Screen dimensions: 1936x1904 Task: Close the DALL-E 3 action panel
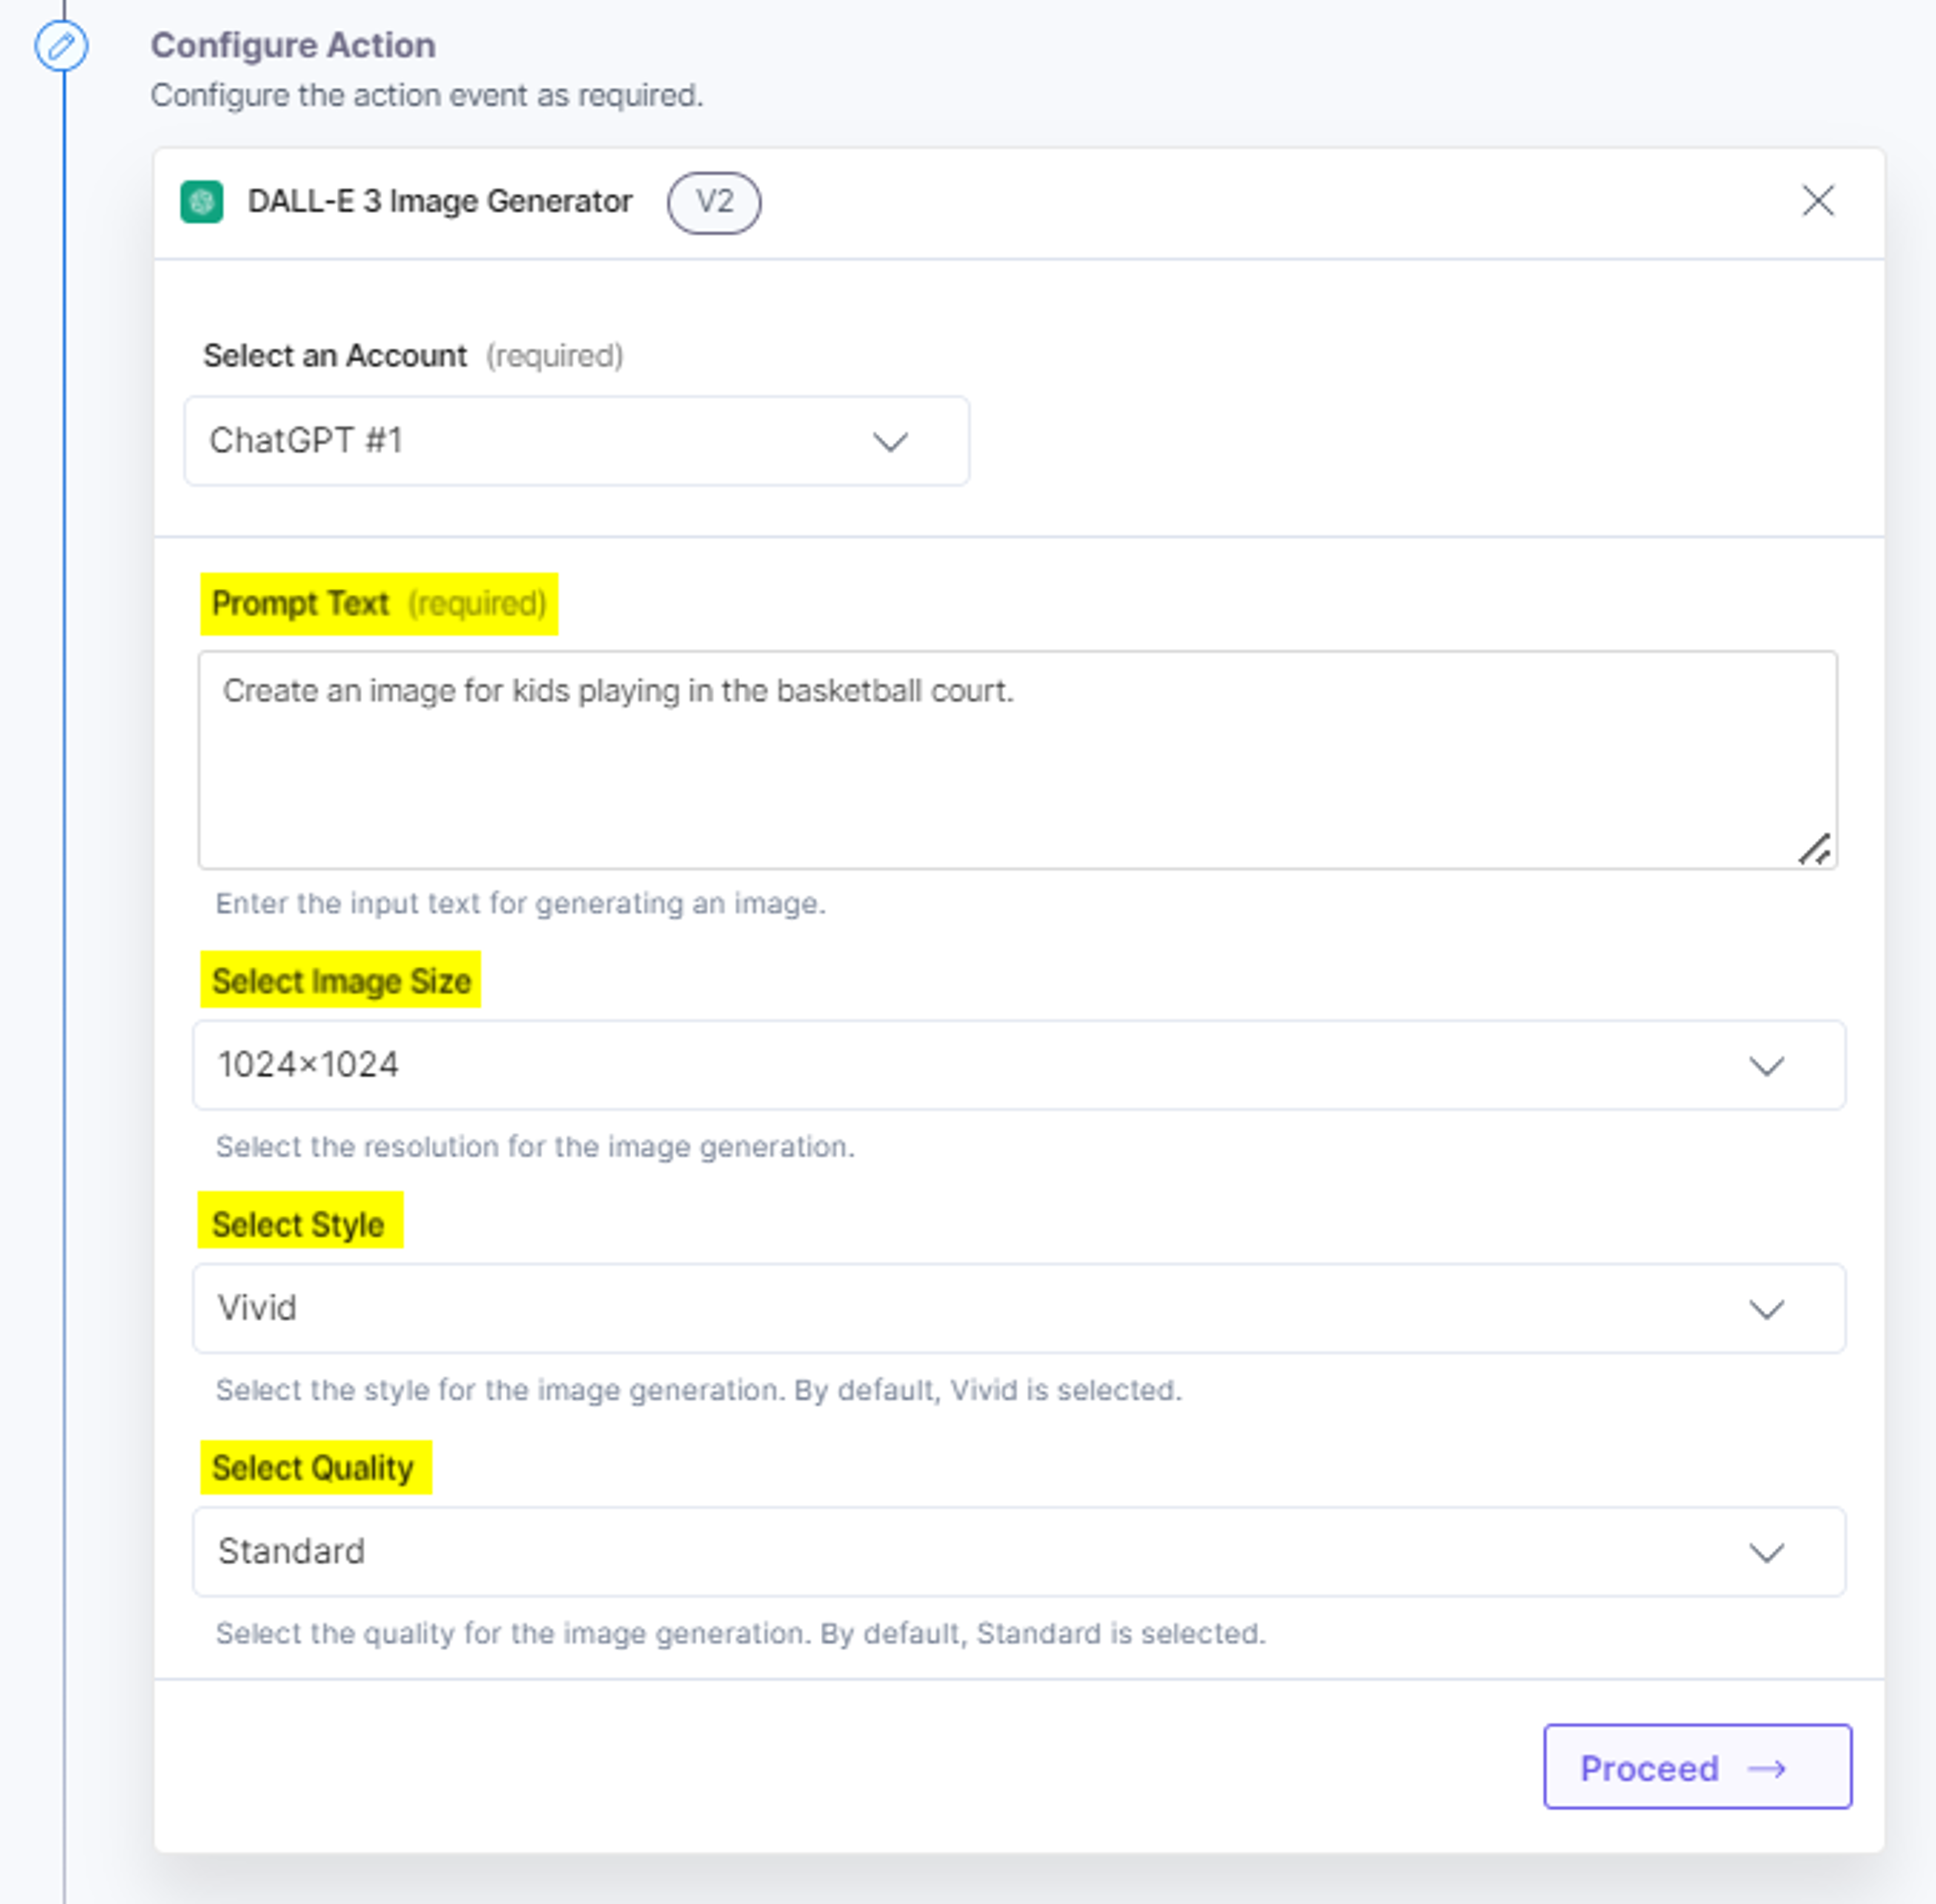(x=1818, y=201)
